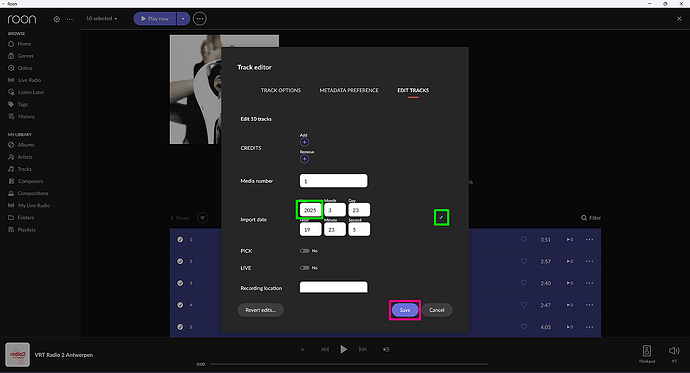
Task: Click the import date Year field
Action: tap(310, 210)
